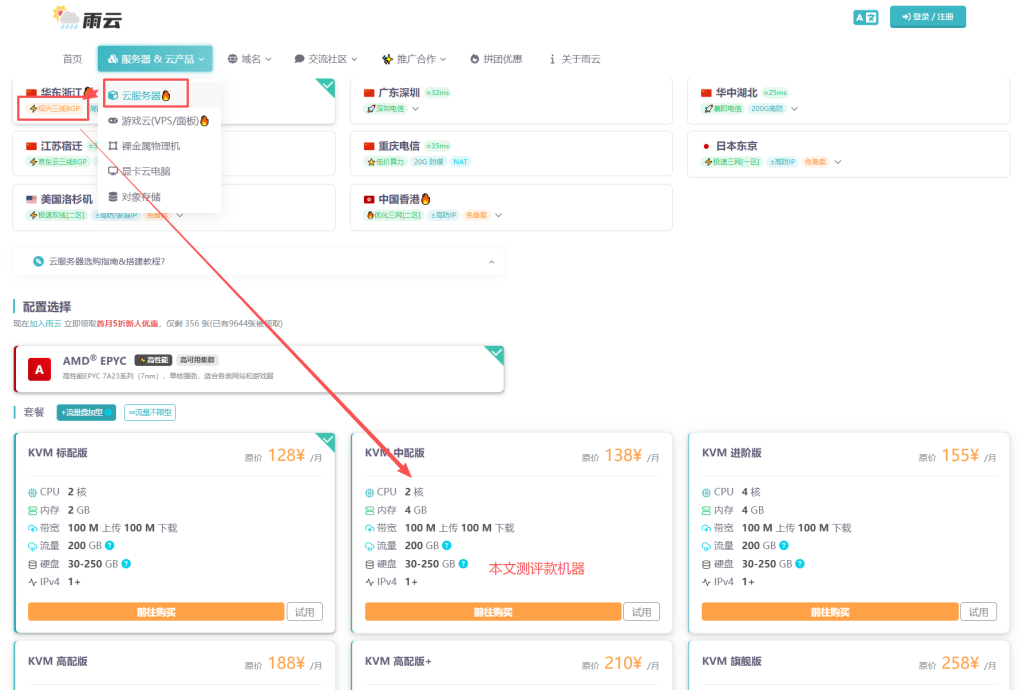Image resolution: width=1024 pixels, height=690 pixels.
Task: Click IPv4 icon in KVM 中配版 card
Action: coord(370,582)
